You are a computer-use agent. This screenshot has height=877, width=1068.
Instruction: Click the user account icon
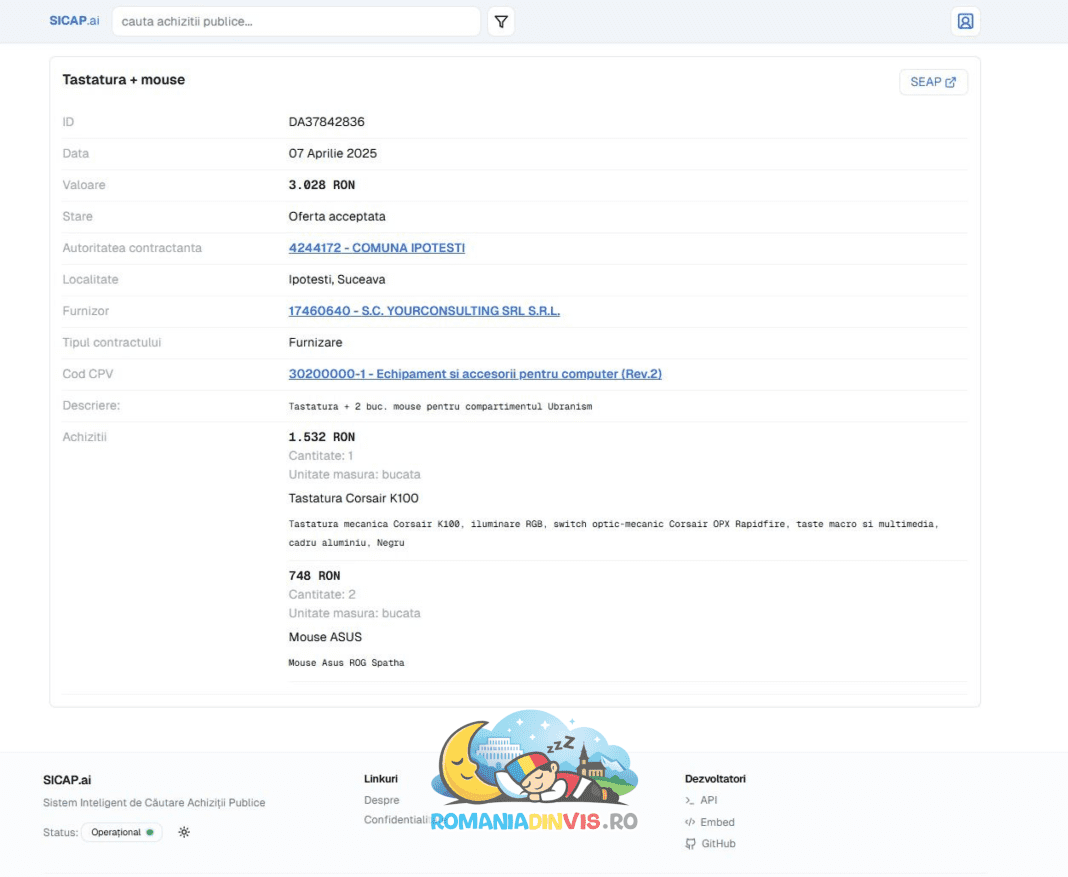[x=965, y=21]
